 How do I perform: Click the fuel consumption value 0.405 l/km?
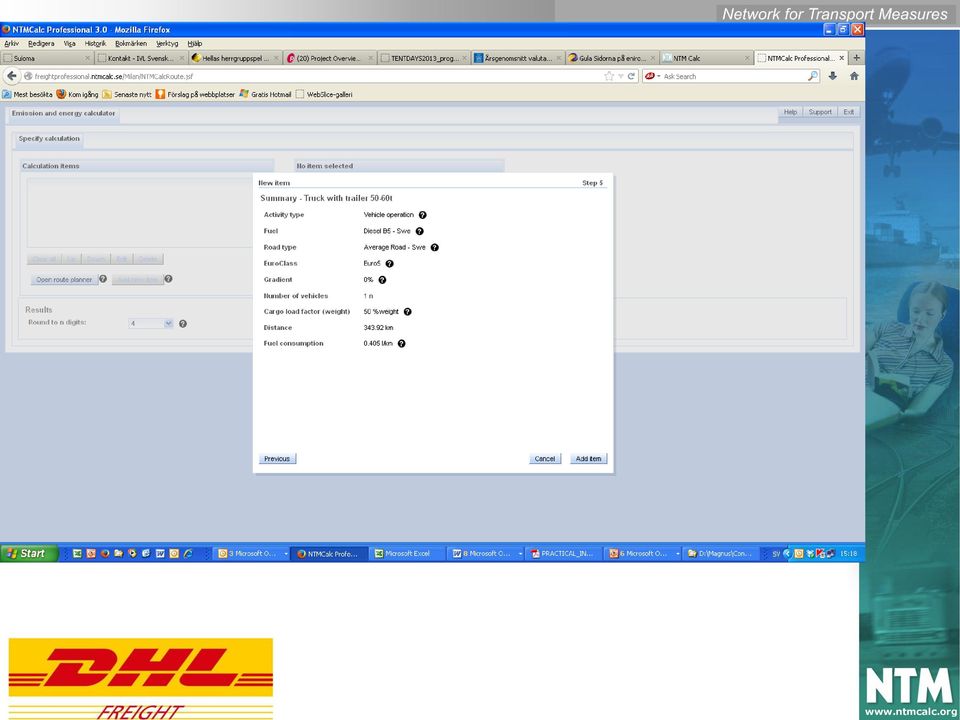pos(378,344)
